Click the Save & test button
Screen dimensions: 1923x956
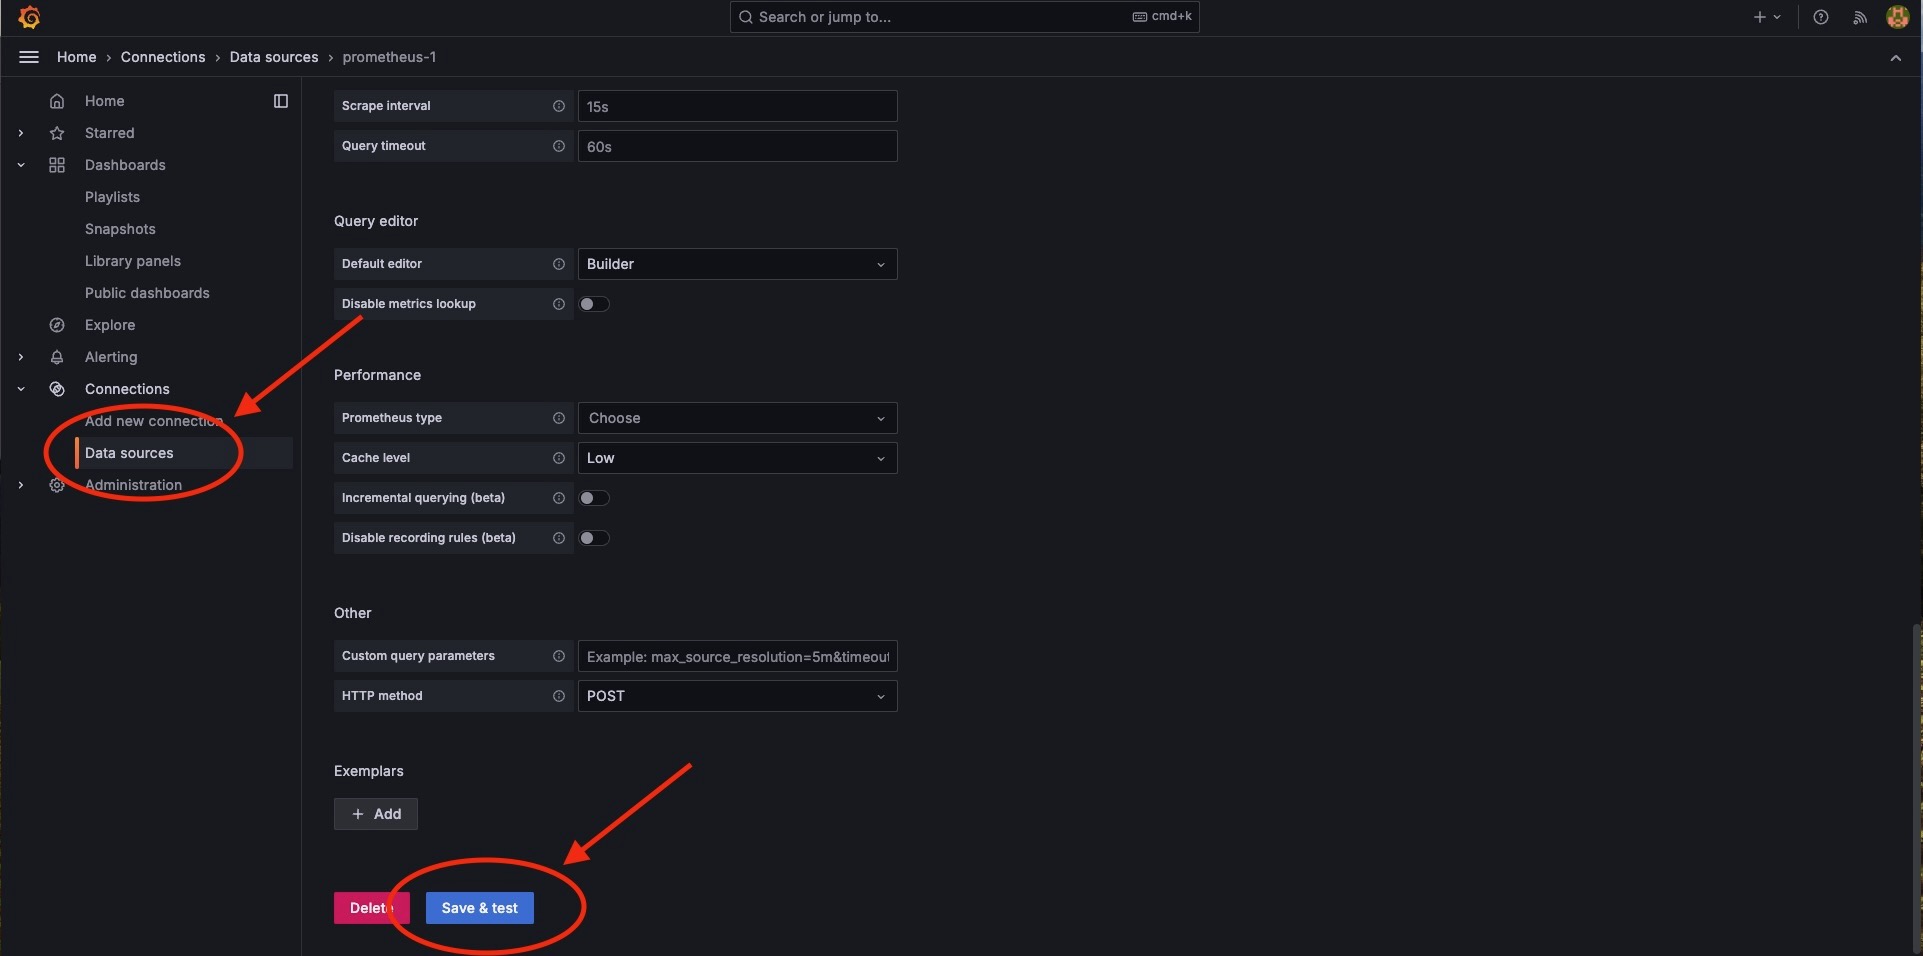click(480, 908)
